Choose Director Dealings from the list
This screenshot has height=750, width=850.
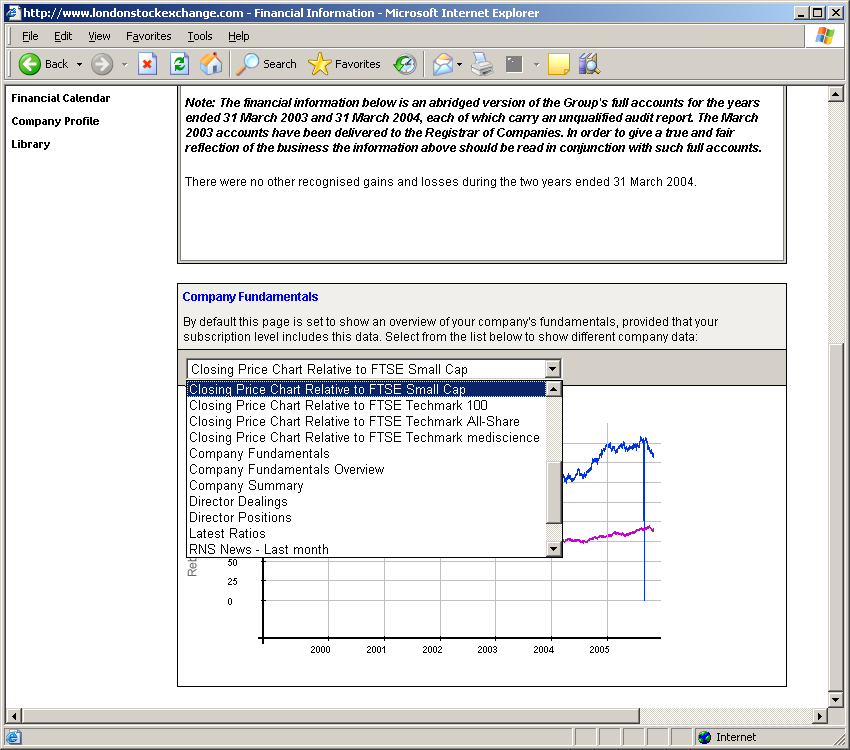click(366, 501)
